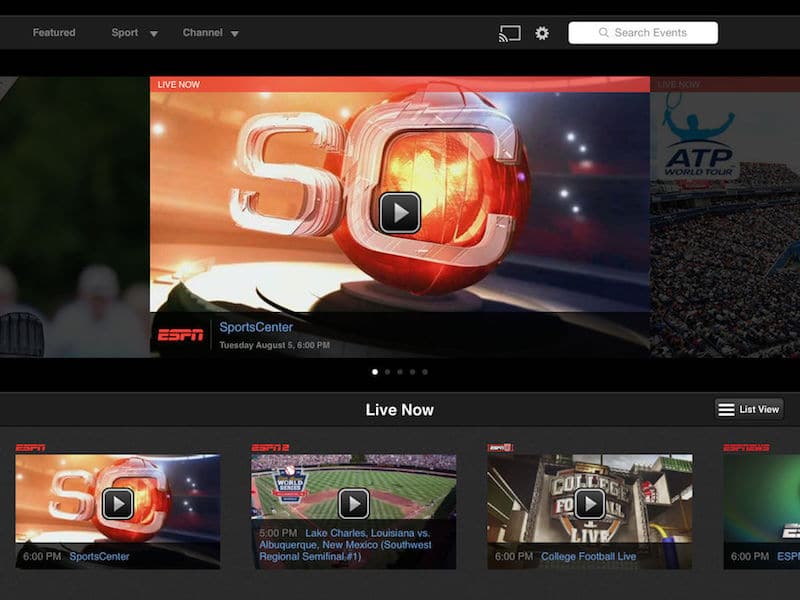Select the College Football Live title
The width and height of the screenshot is (800, 600).
click(x=589, y=557)
